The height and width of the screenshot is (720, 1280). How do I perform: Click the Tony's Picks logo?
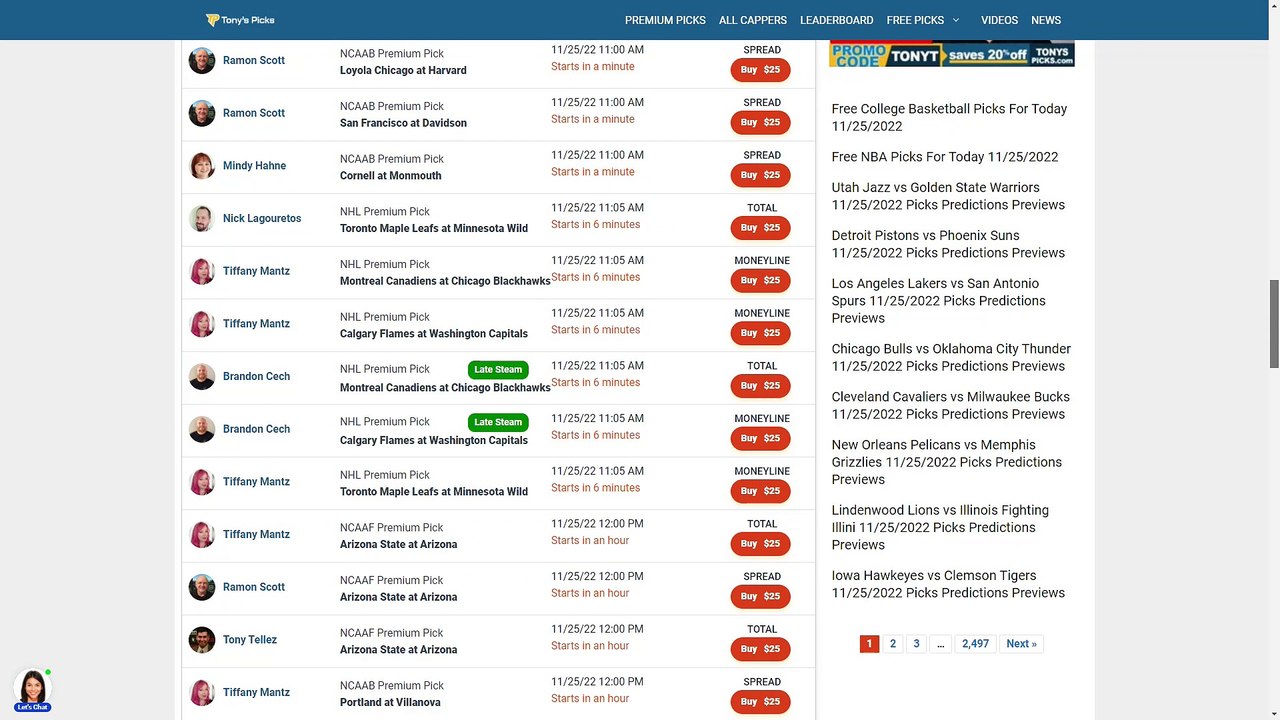tap(240, 20)
